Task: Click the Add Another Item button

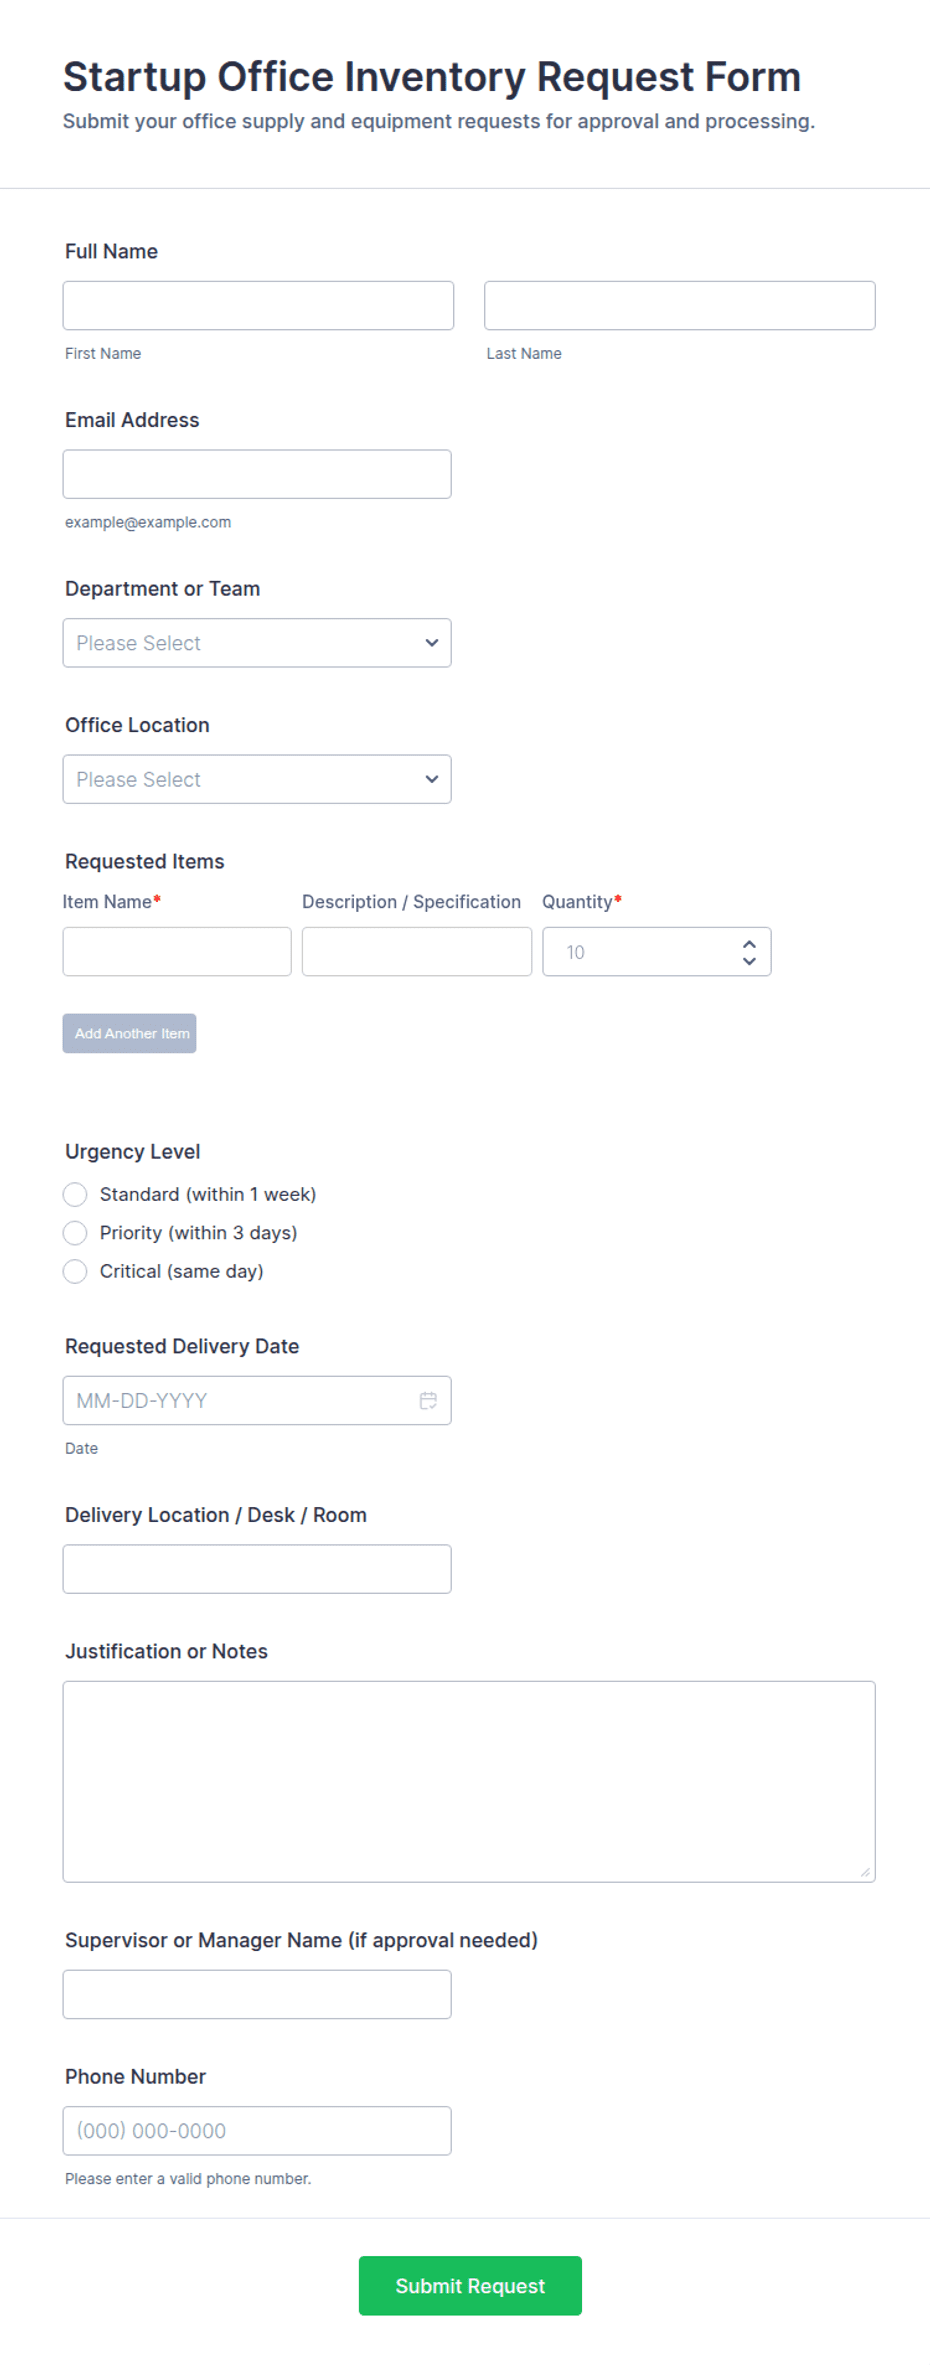Action: pyautogui.click(x=129, y=1033)
